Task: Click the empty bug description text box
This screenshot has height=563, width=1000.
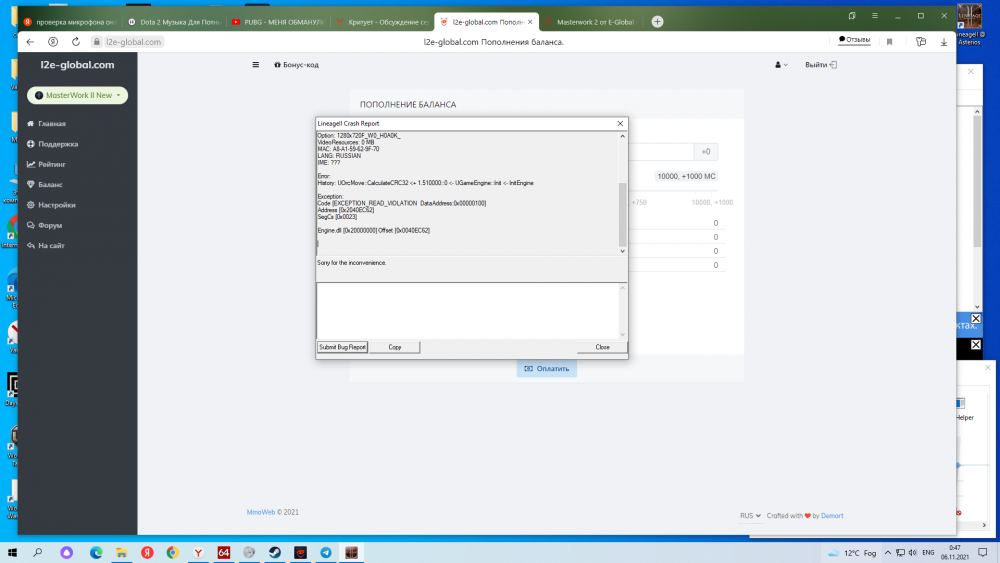Action: tap(468, 310)
